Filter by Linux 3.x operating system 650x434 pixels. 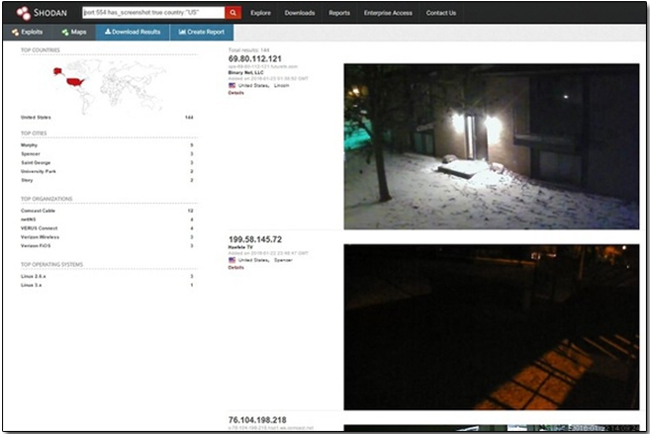pos(31,285)
